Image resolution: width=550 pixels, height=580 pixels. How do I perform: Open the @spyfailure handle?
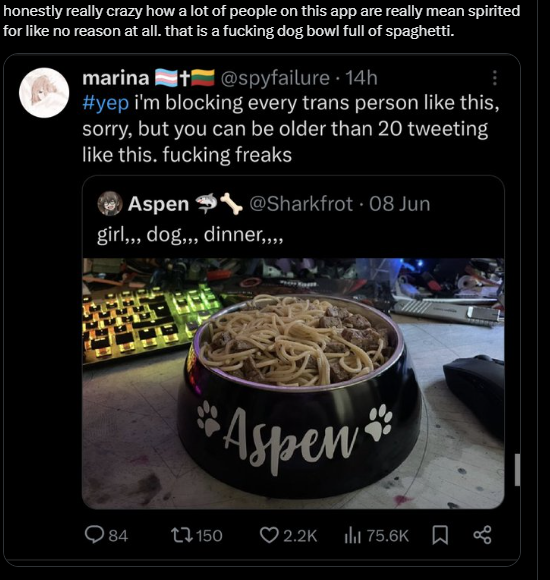pos(275,78)
